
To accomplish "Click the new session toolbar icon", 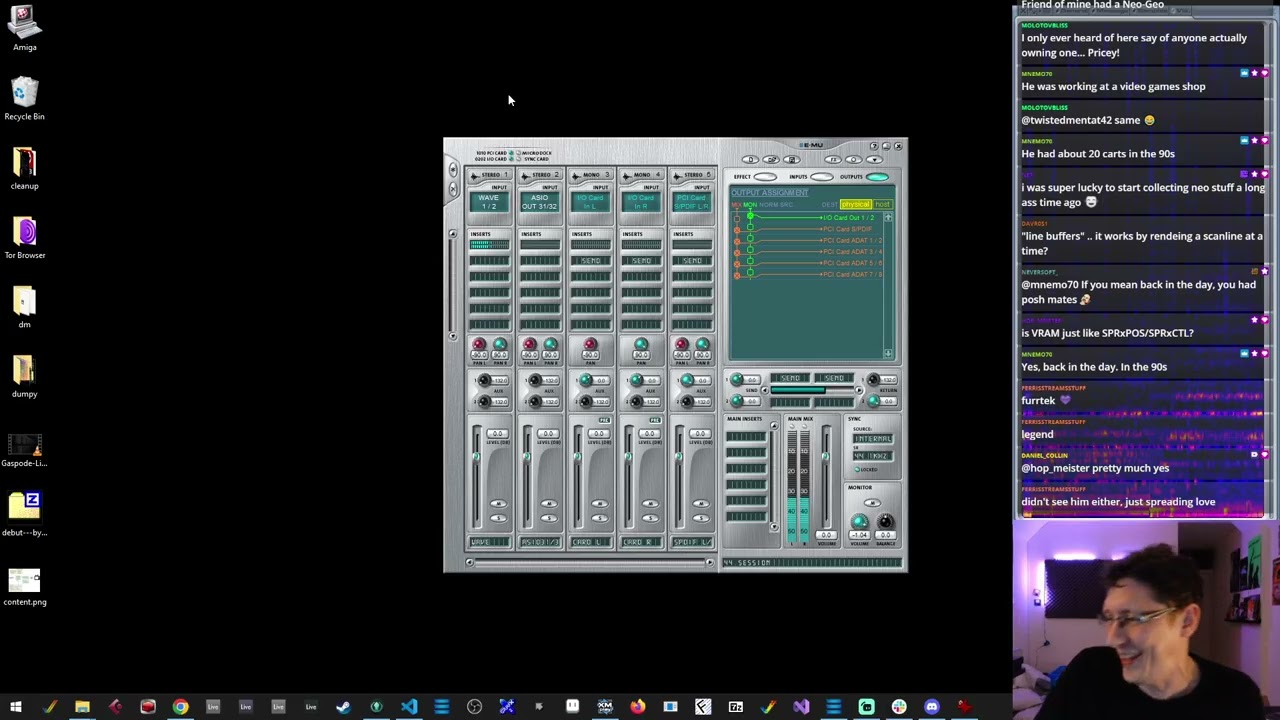I will point(750,160).
